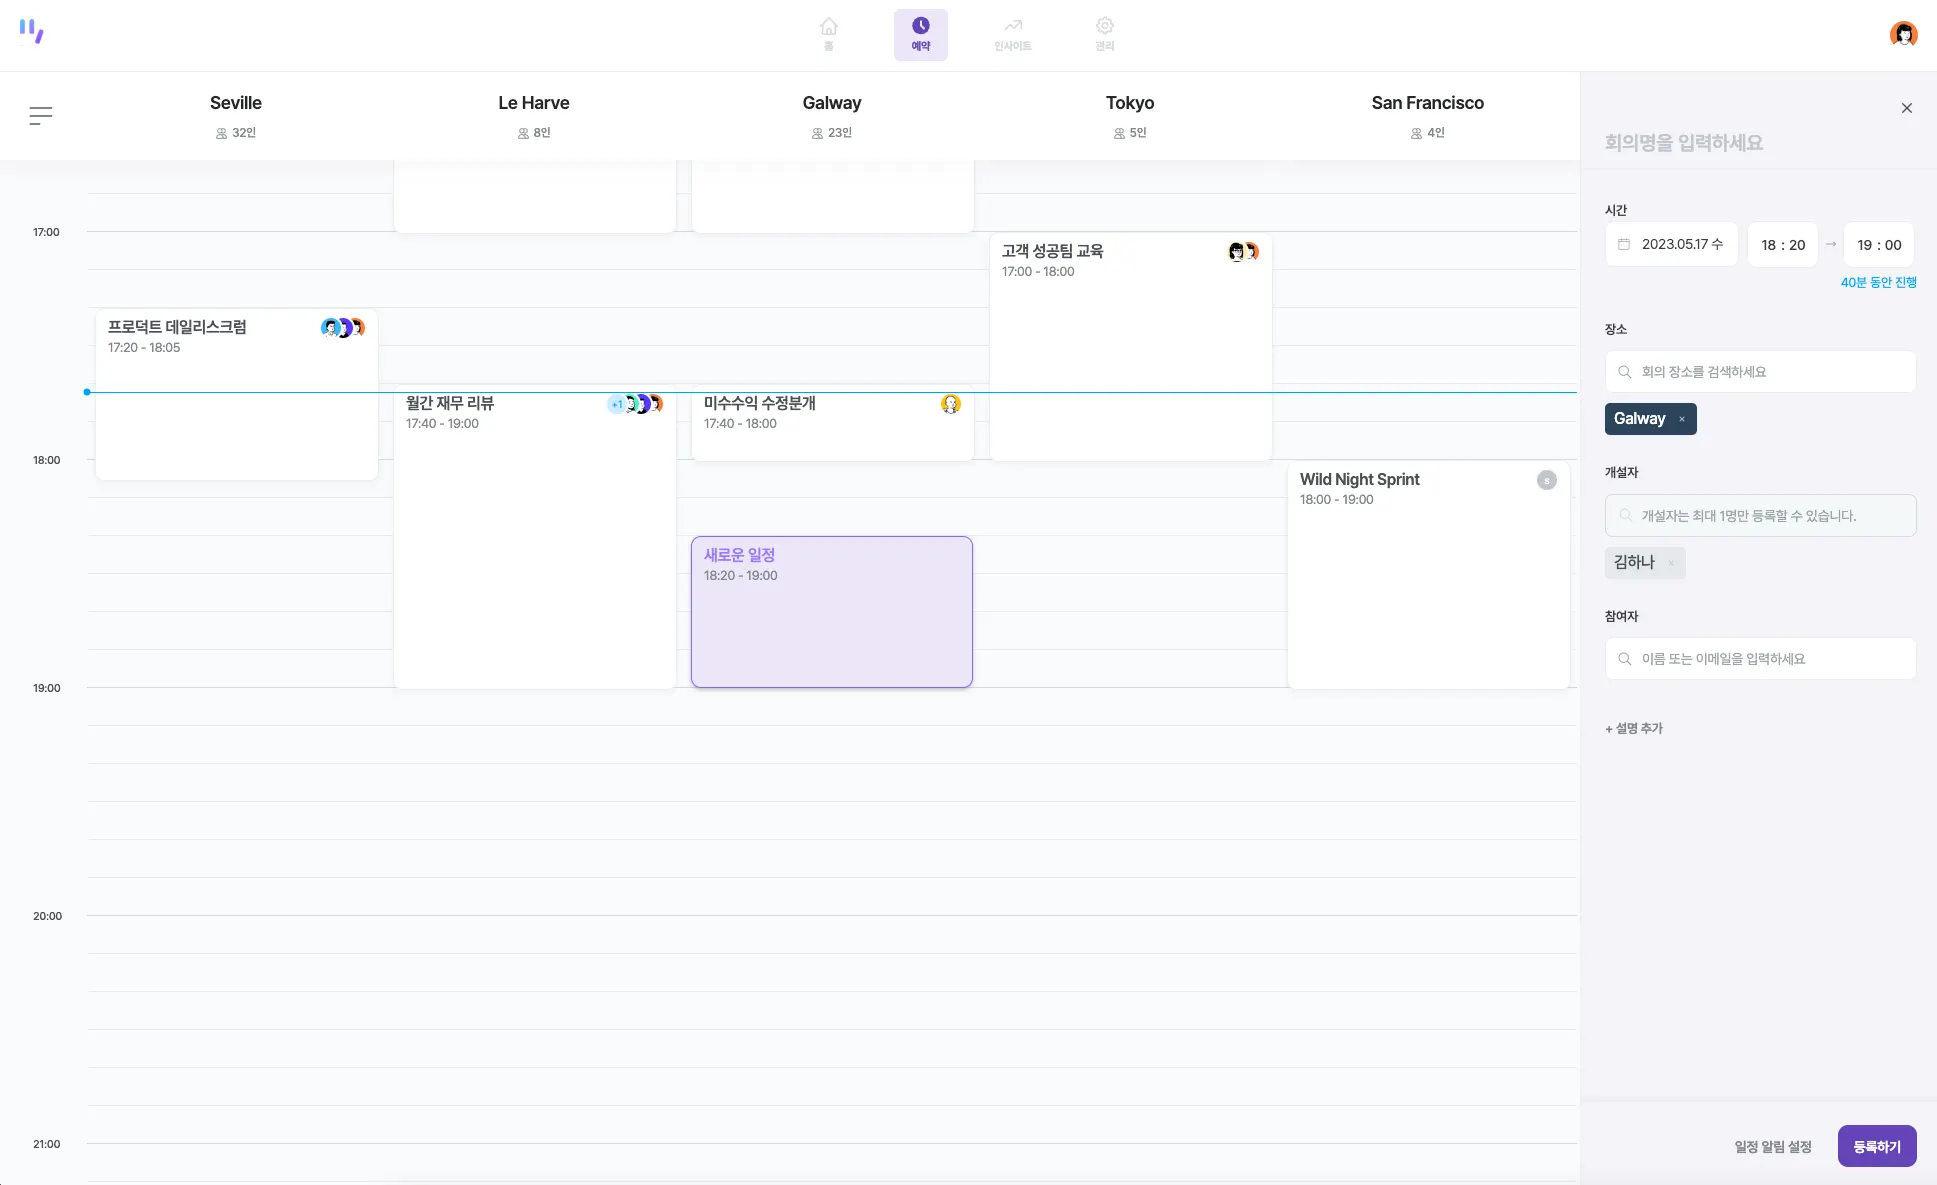Open the Home (홈) nav icon
Image resolution: width=1937 pixels, height=1185 pixels.
coord(828,34)
